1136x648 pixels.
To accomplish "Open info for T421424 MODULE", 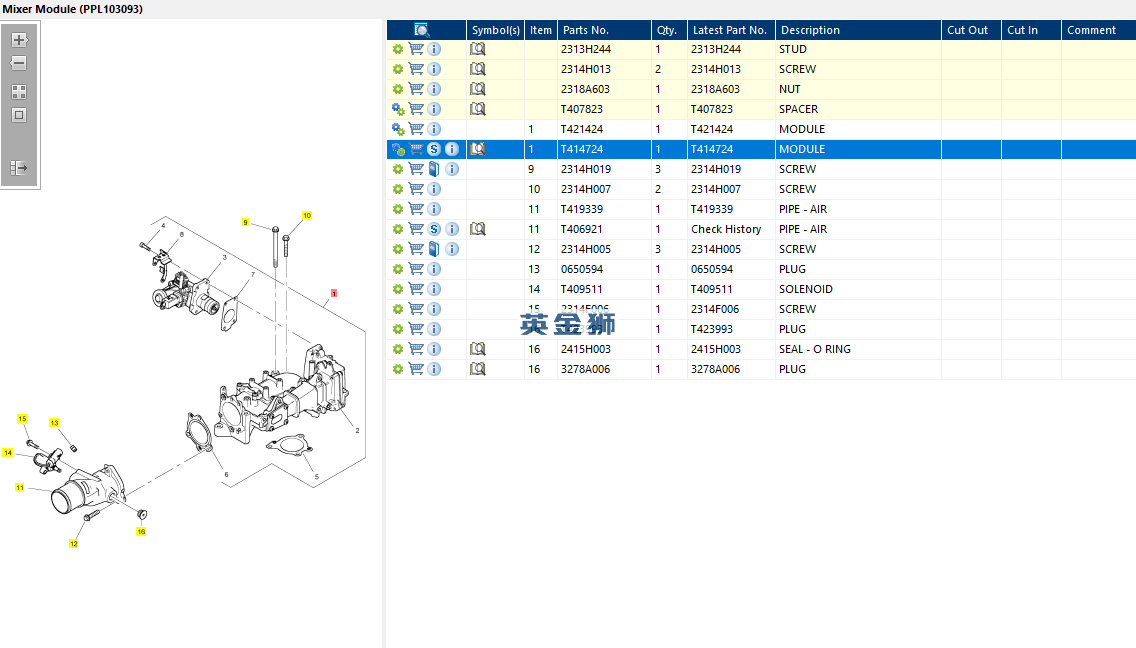I will [x=434, y=129].
